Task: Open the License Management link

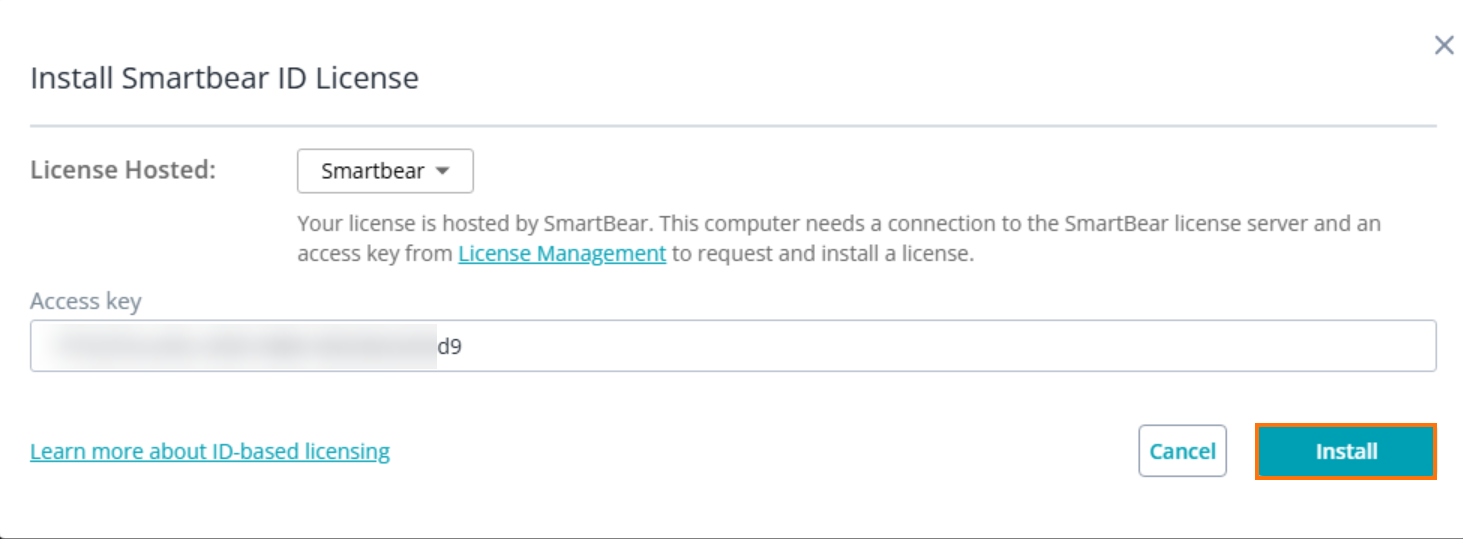Action: pyautogui.click(x=562, y=253)
